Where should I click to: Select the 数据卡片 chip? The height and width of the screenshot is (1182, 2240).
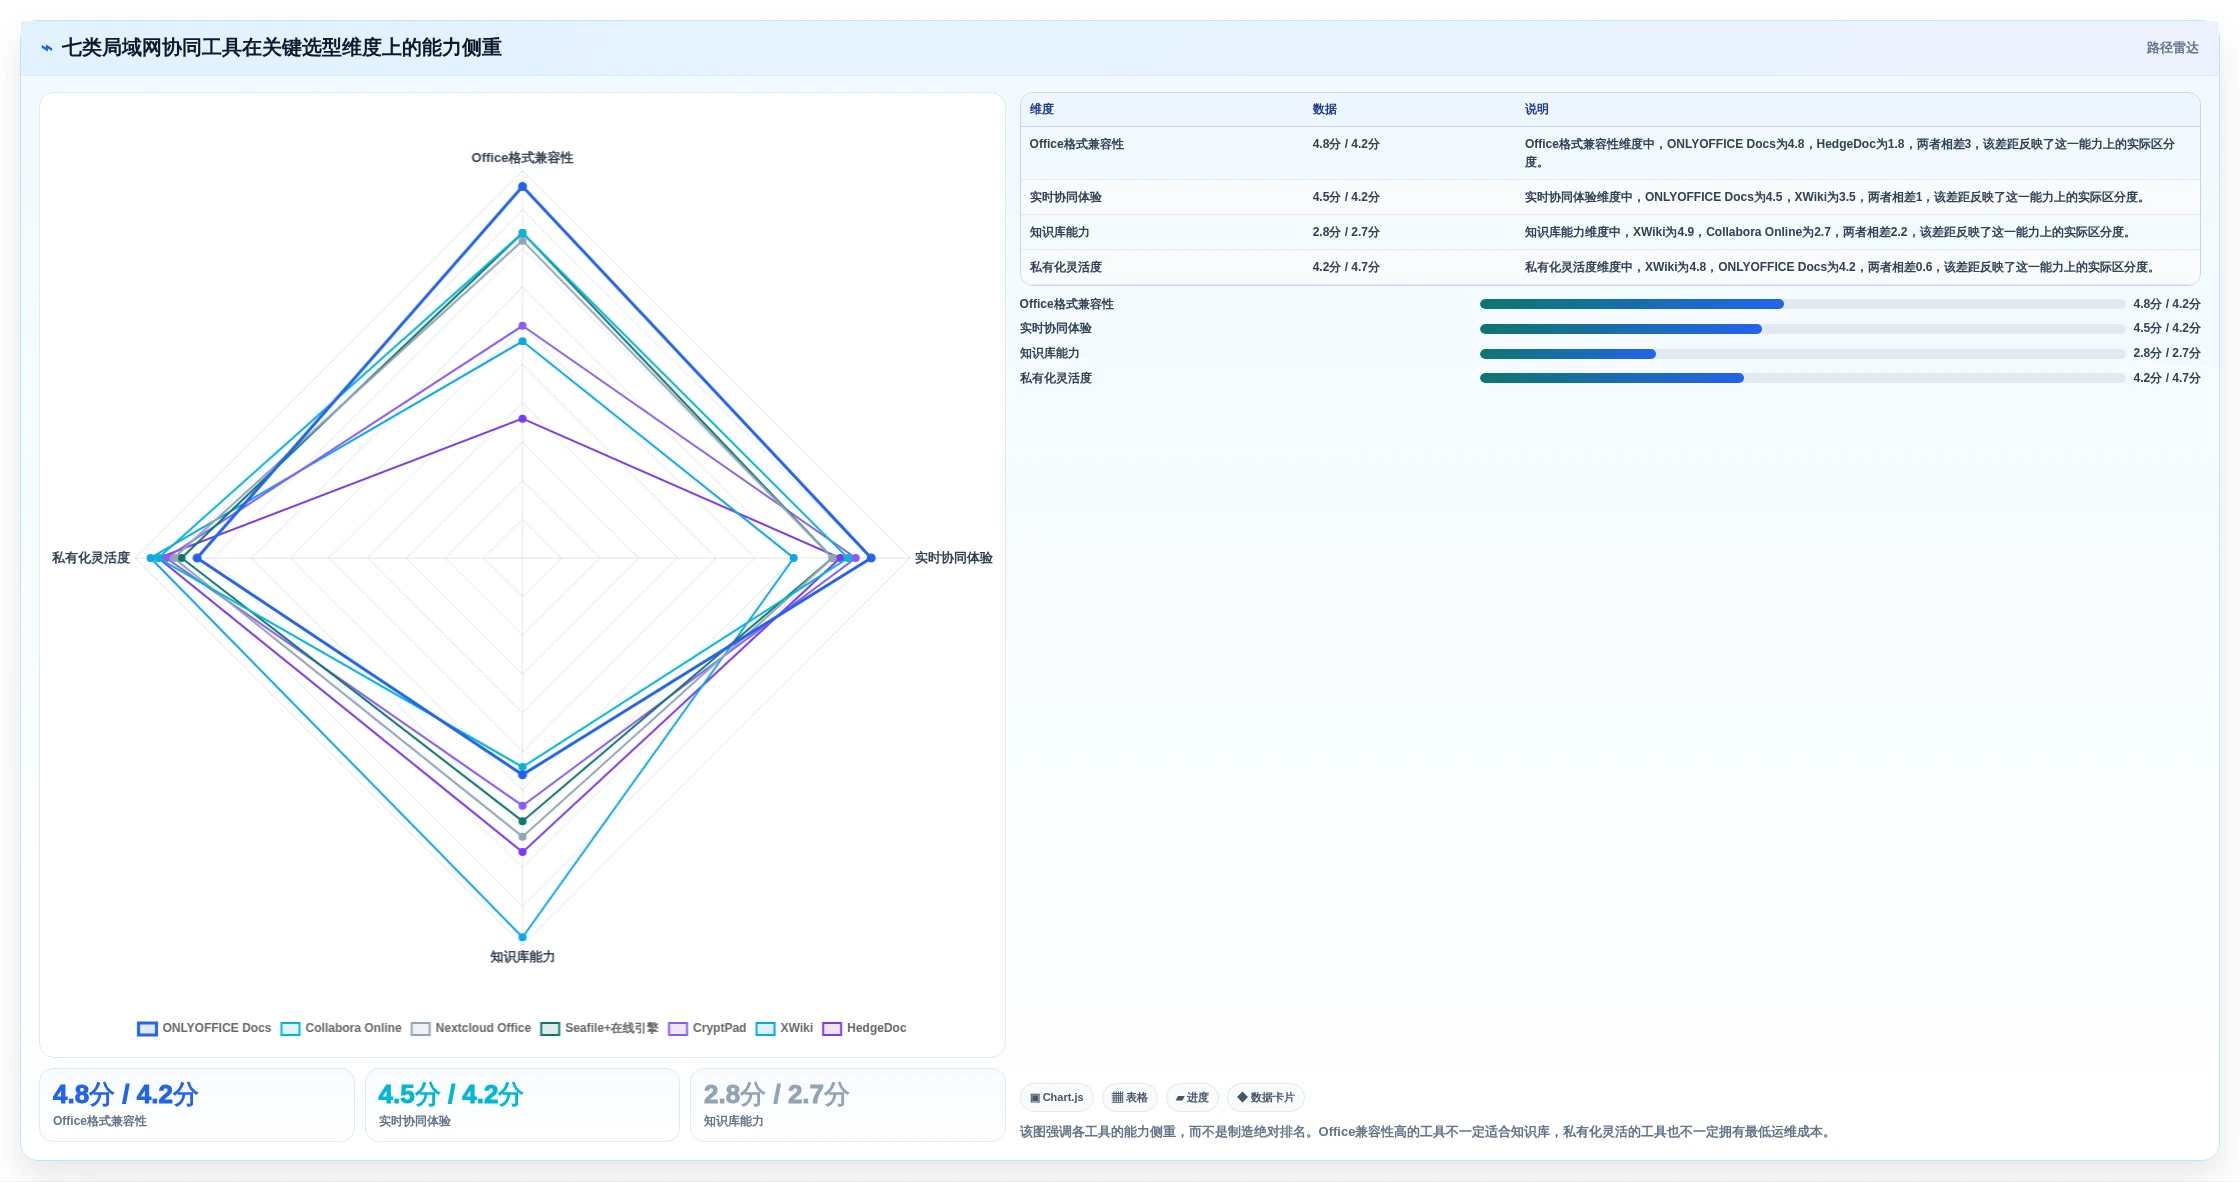1266,1097
